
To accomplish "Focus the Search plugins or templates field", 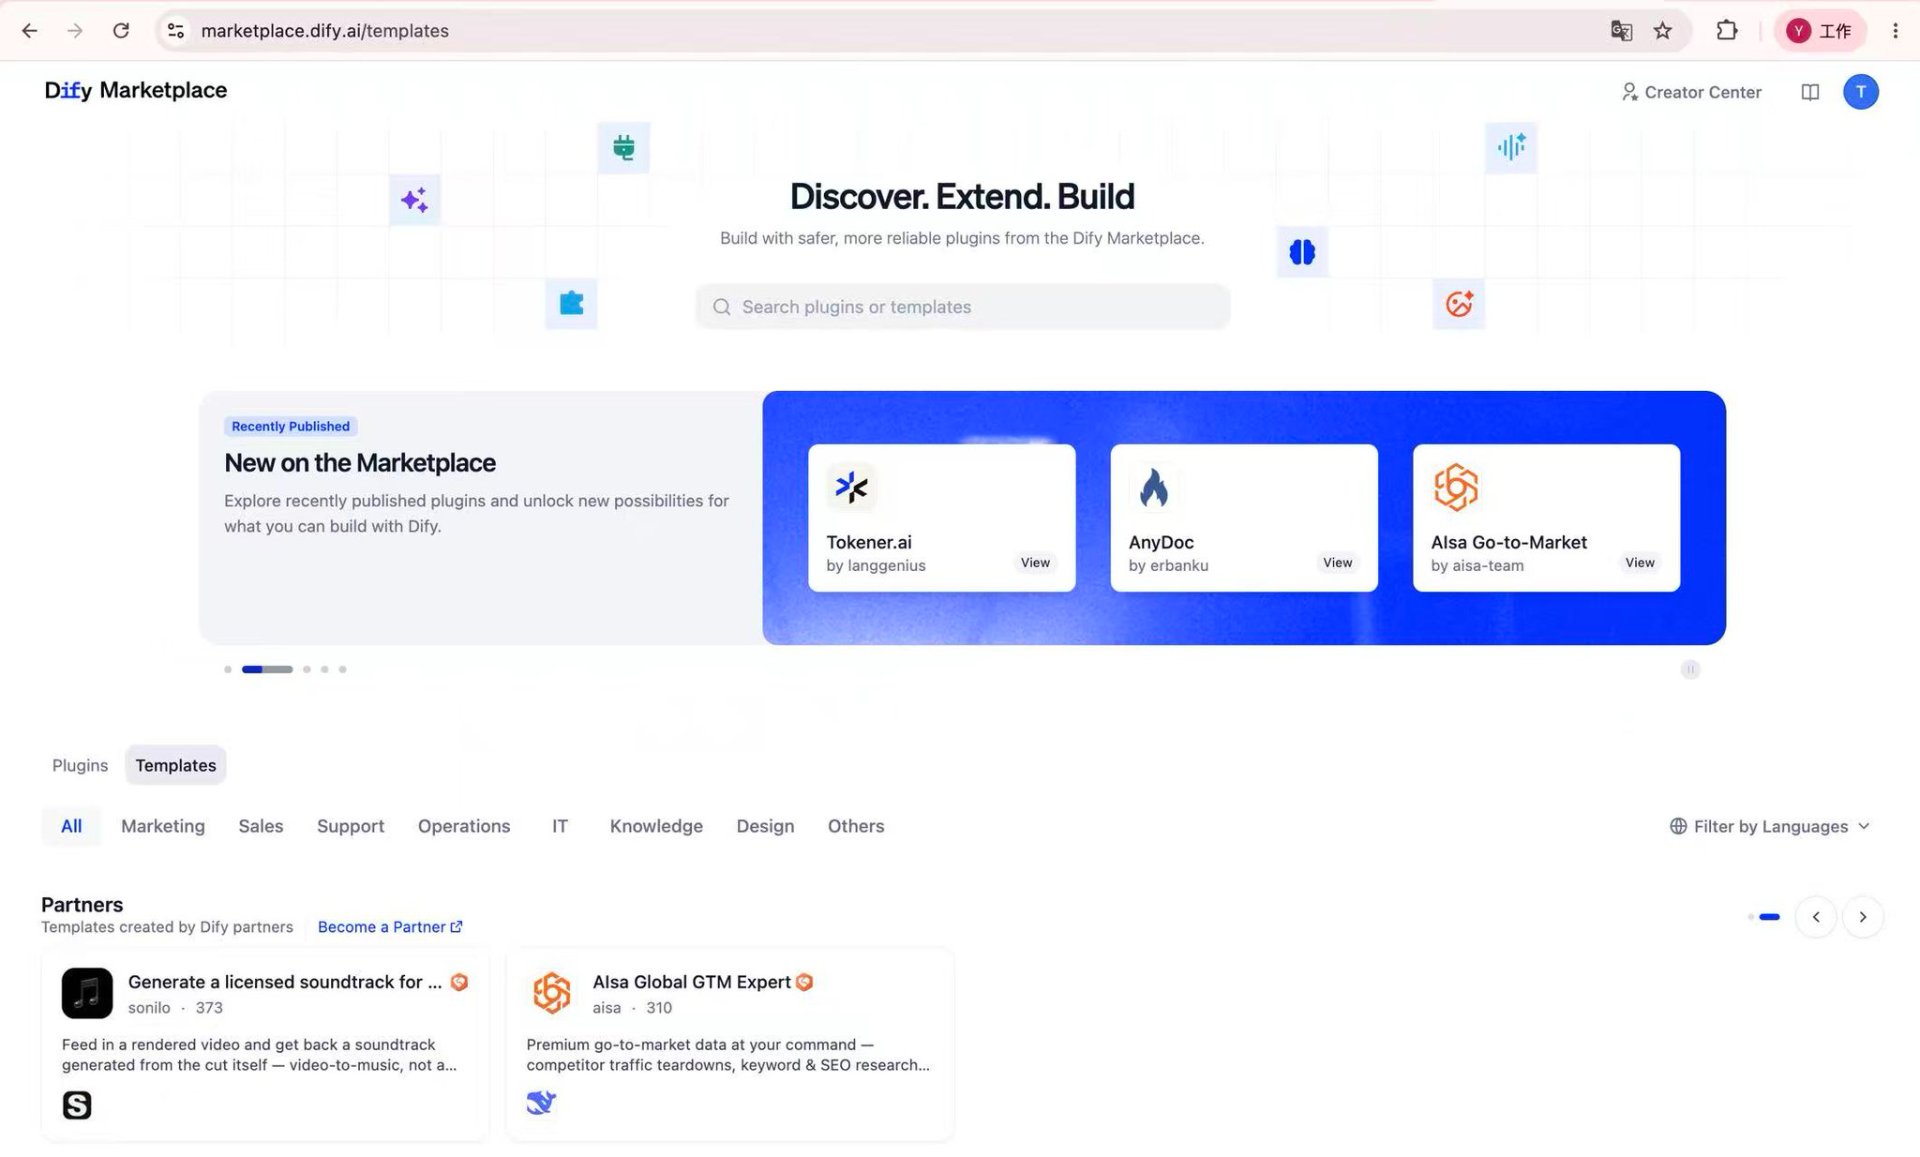I will (x=962, y=307).
